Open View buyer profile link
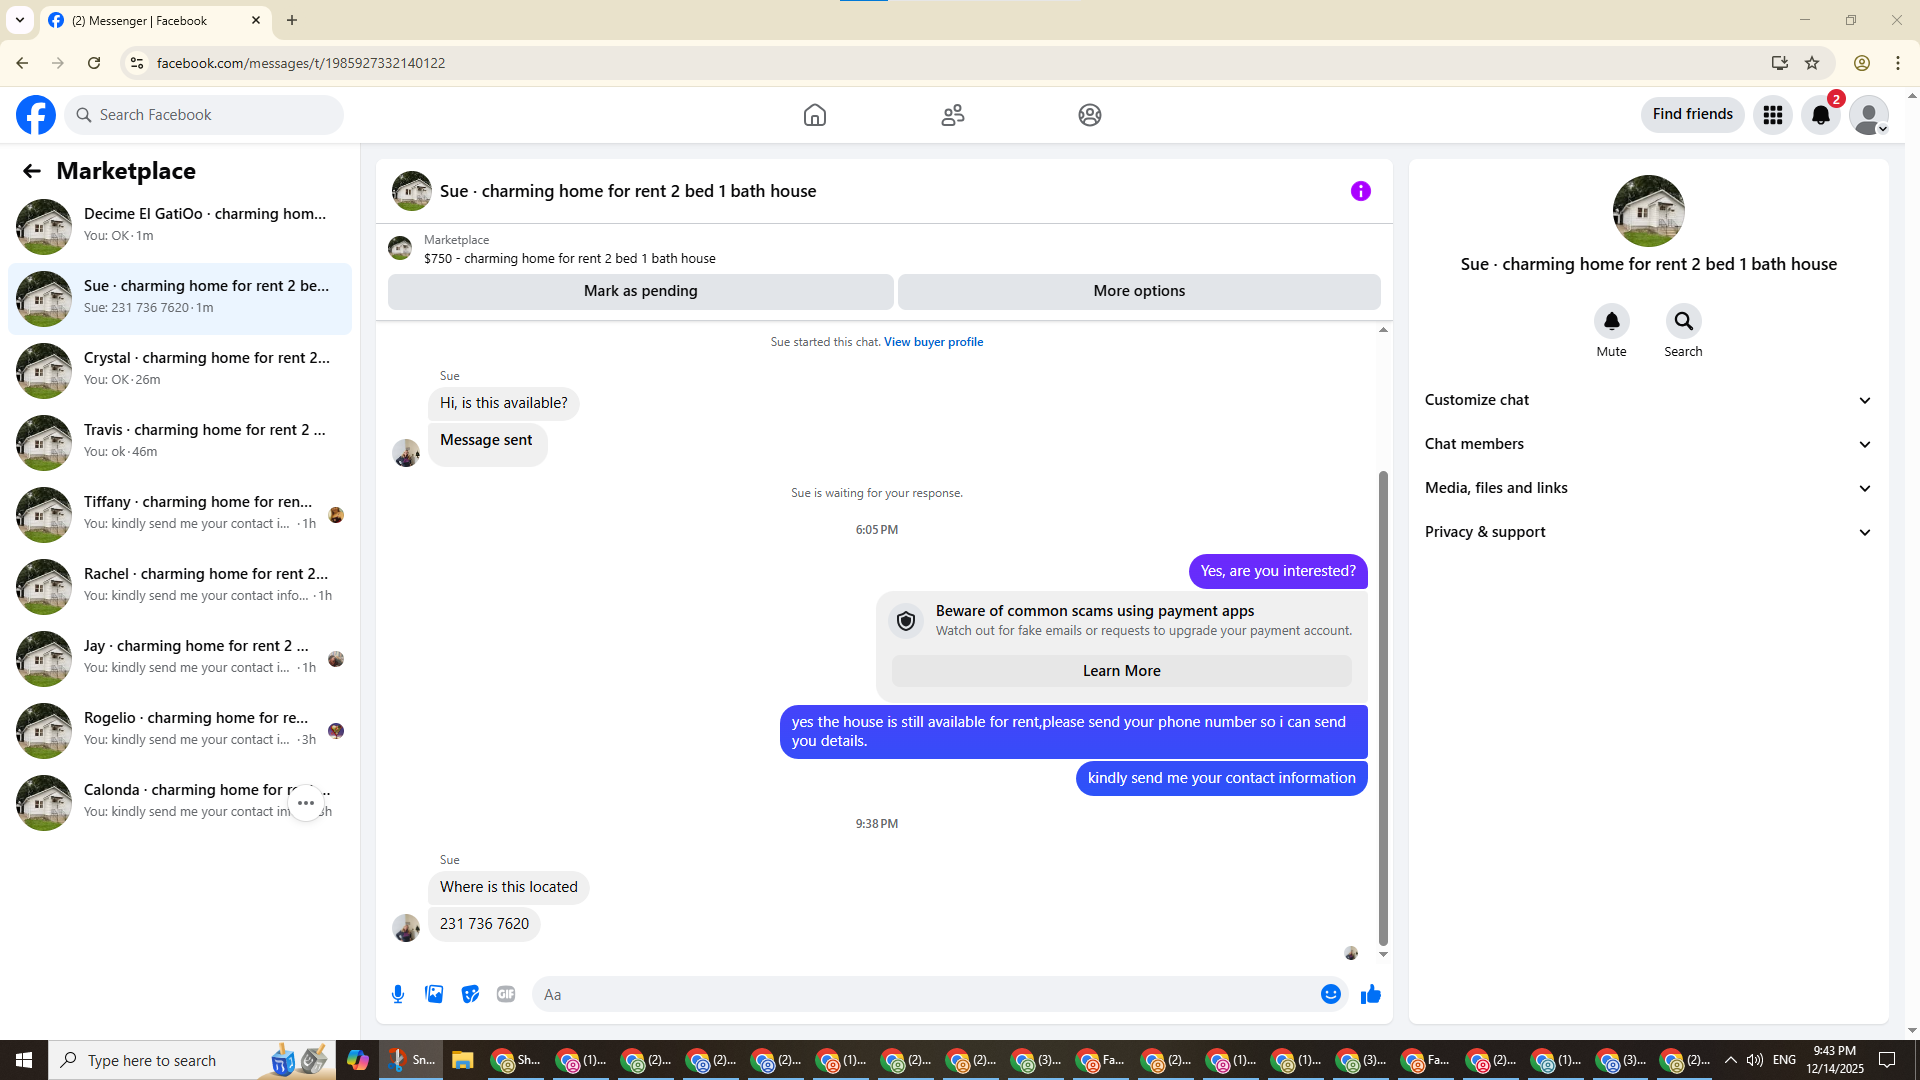The image size is (1920, 1080). click(933, 342)
